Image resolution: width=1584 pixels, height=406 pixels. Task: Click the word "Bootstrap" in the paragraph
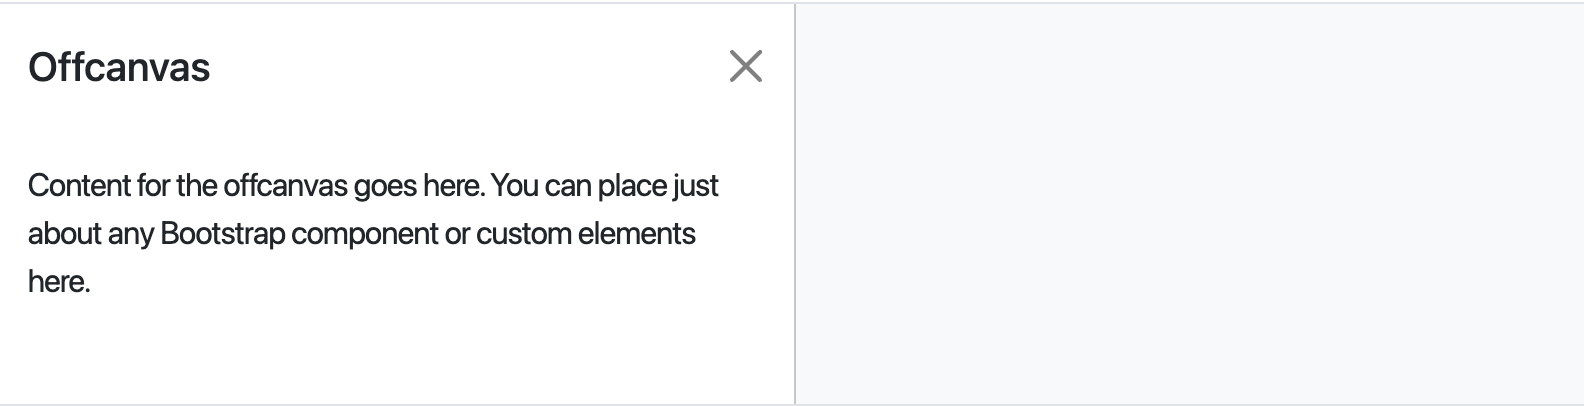pyautogui.click(x=222, y=234)
